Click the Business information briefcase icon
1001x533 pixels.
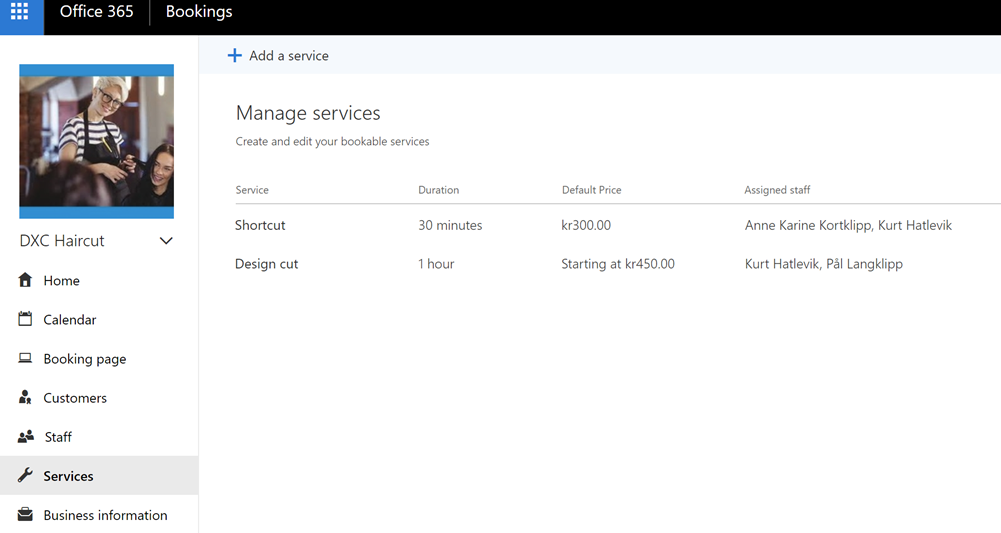(26, 515)
